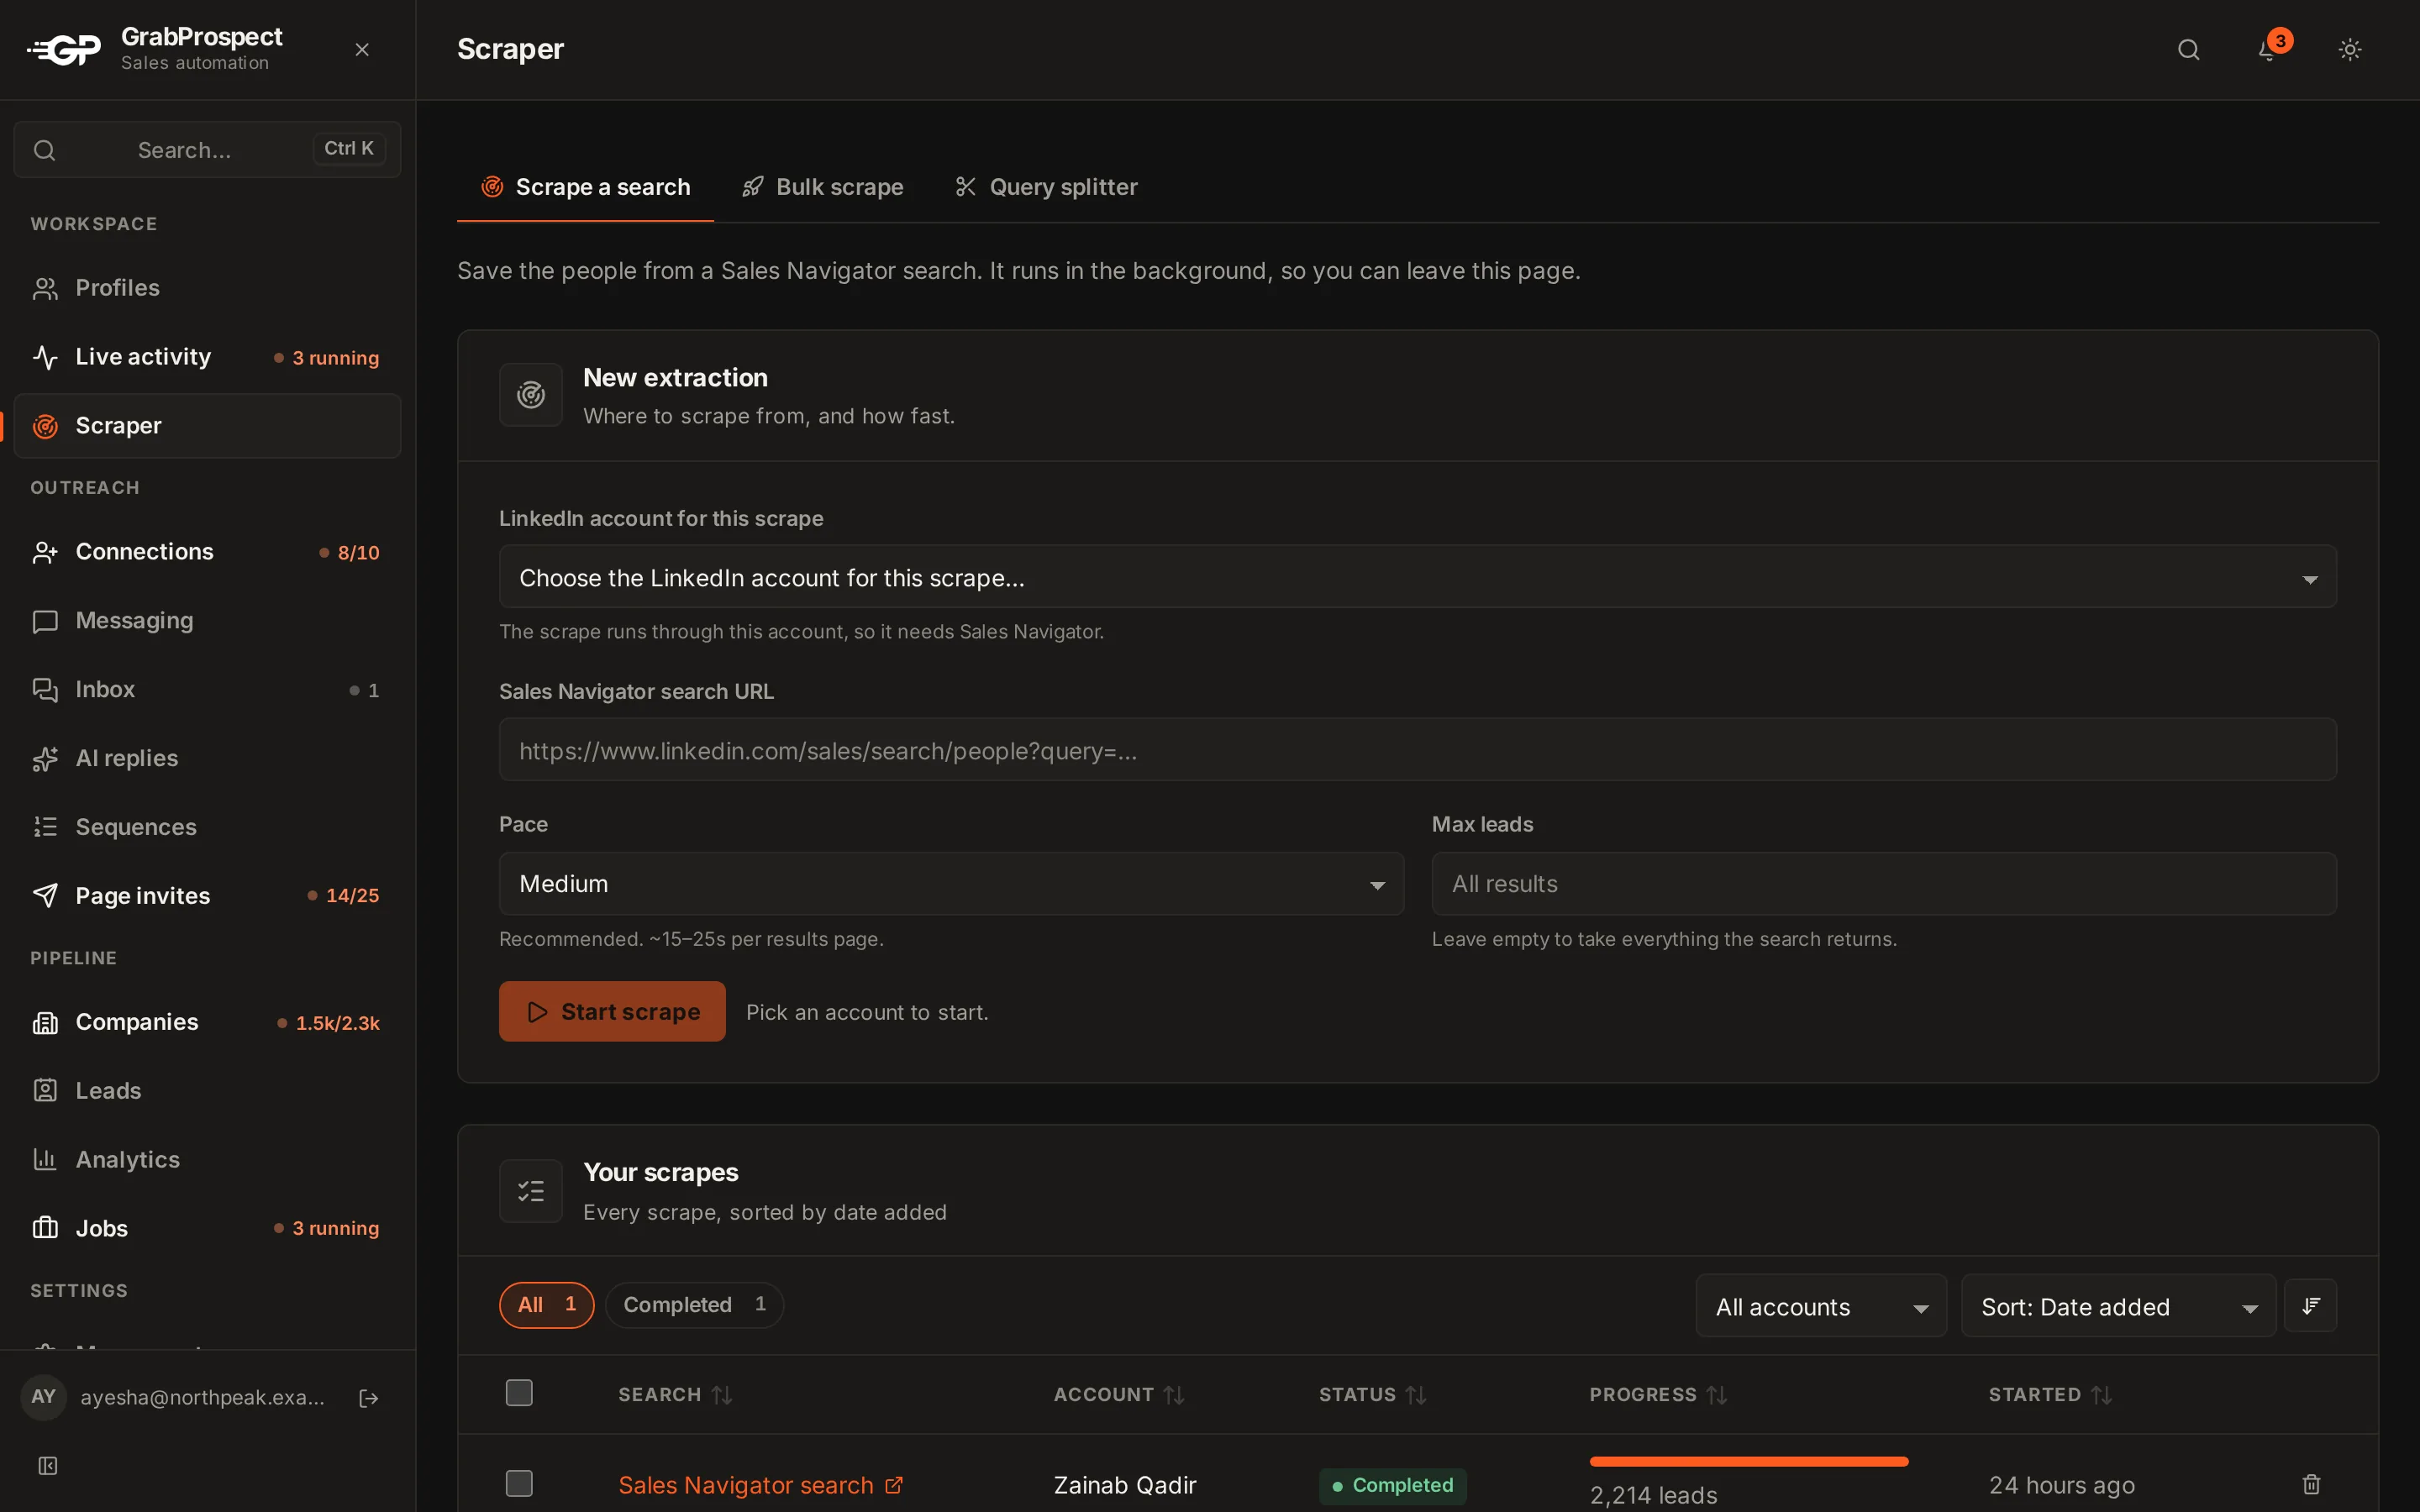Tick the select-all checkbox in table header
2420x1512 pixels.
point(519,1393)
